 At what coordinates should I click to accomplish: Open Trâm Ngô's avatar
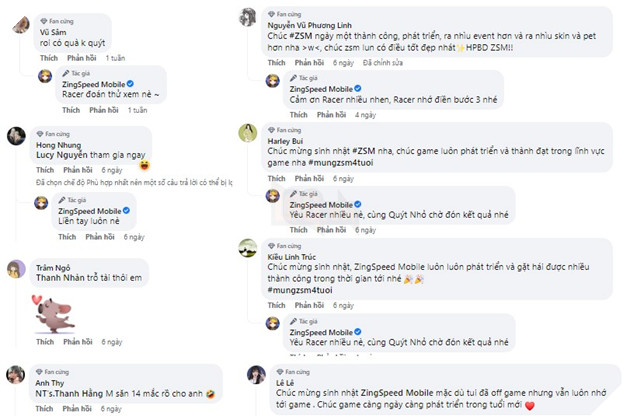(16, 270)
